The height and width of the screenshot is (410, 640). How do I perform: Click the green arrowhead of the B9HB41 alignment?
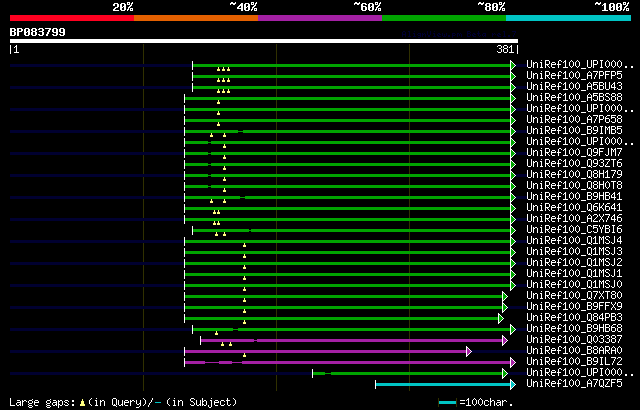click(513, 197)
